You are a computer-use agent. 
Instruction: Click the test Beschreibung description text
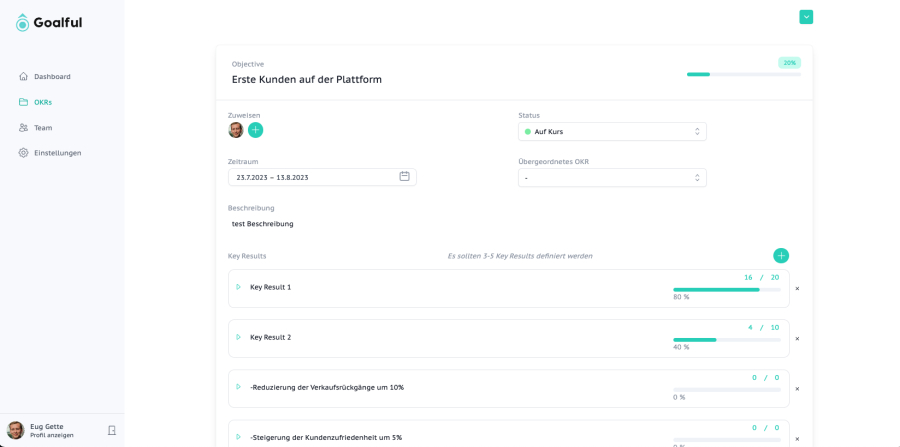pos(263,224)
